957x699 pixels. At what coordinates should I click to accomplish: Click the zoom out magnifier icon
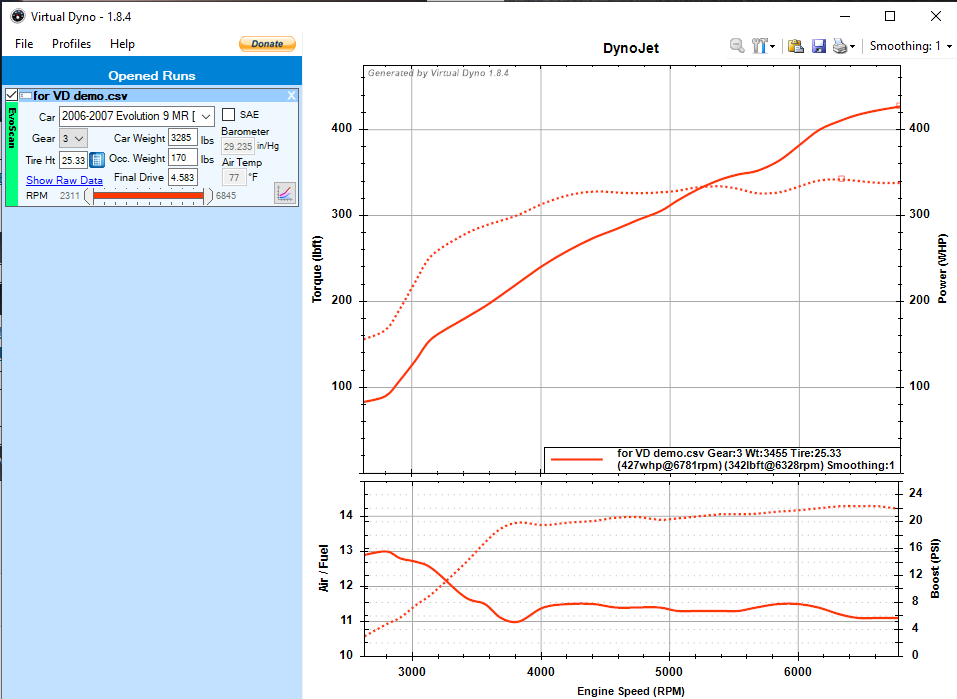736,46
